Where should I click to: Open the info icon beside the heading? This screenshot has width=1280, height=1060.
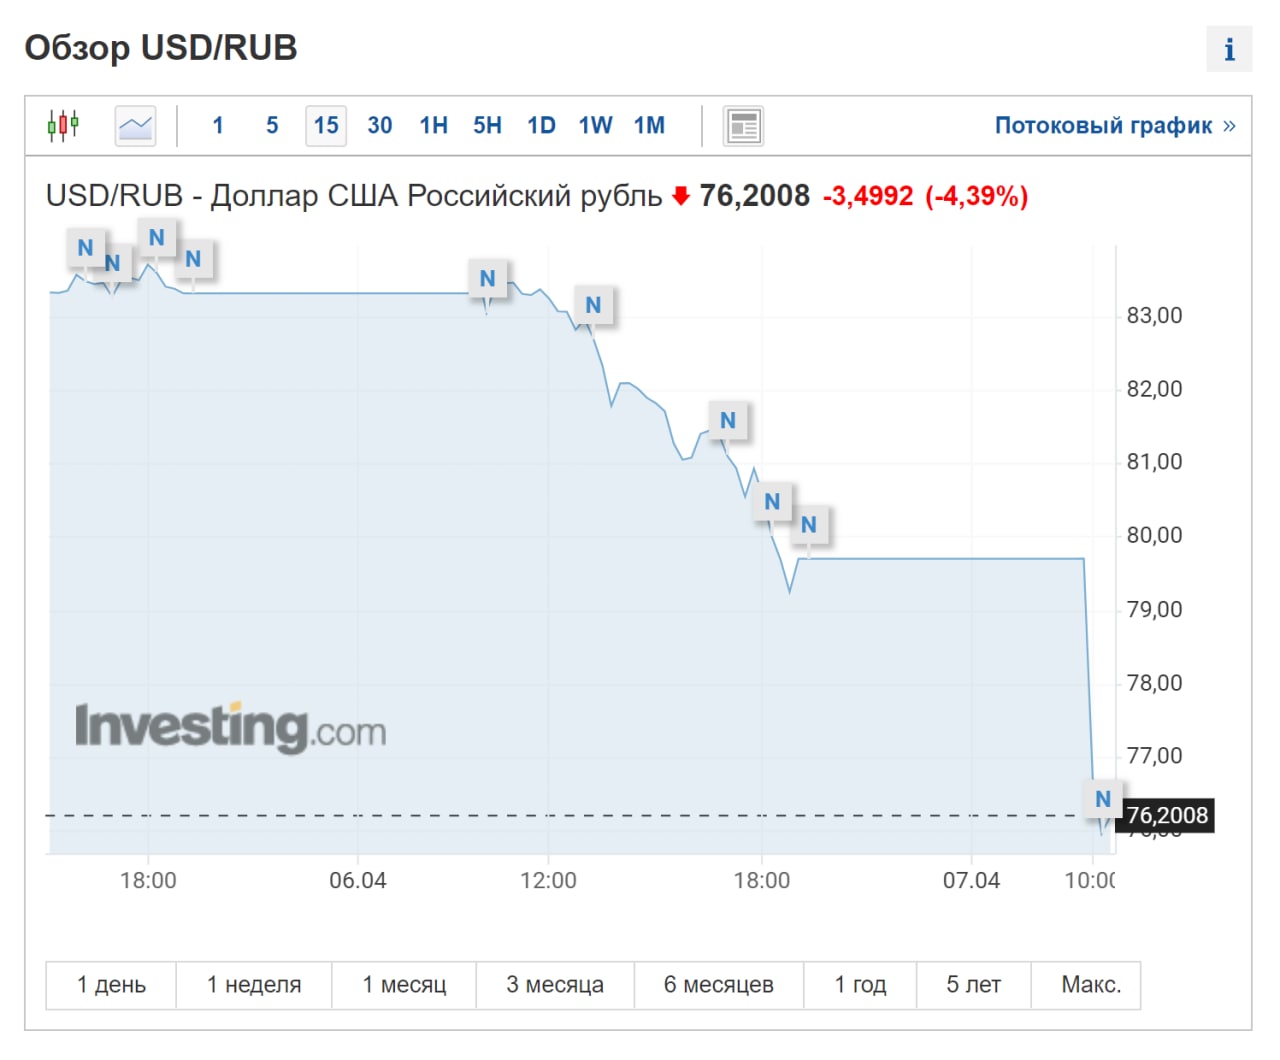coord(1229,49)
